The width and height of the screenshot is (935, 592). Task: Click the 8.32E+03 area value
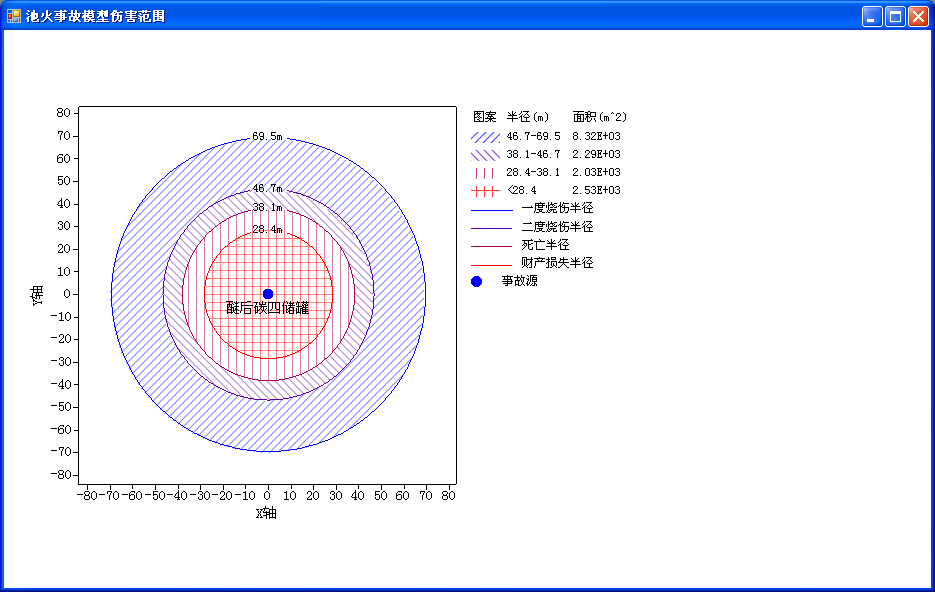point(596,137)
